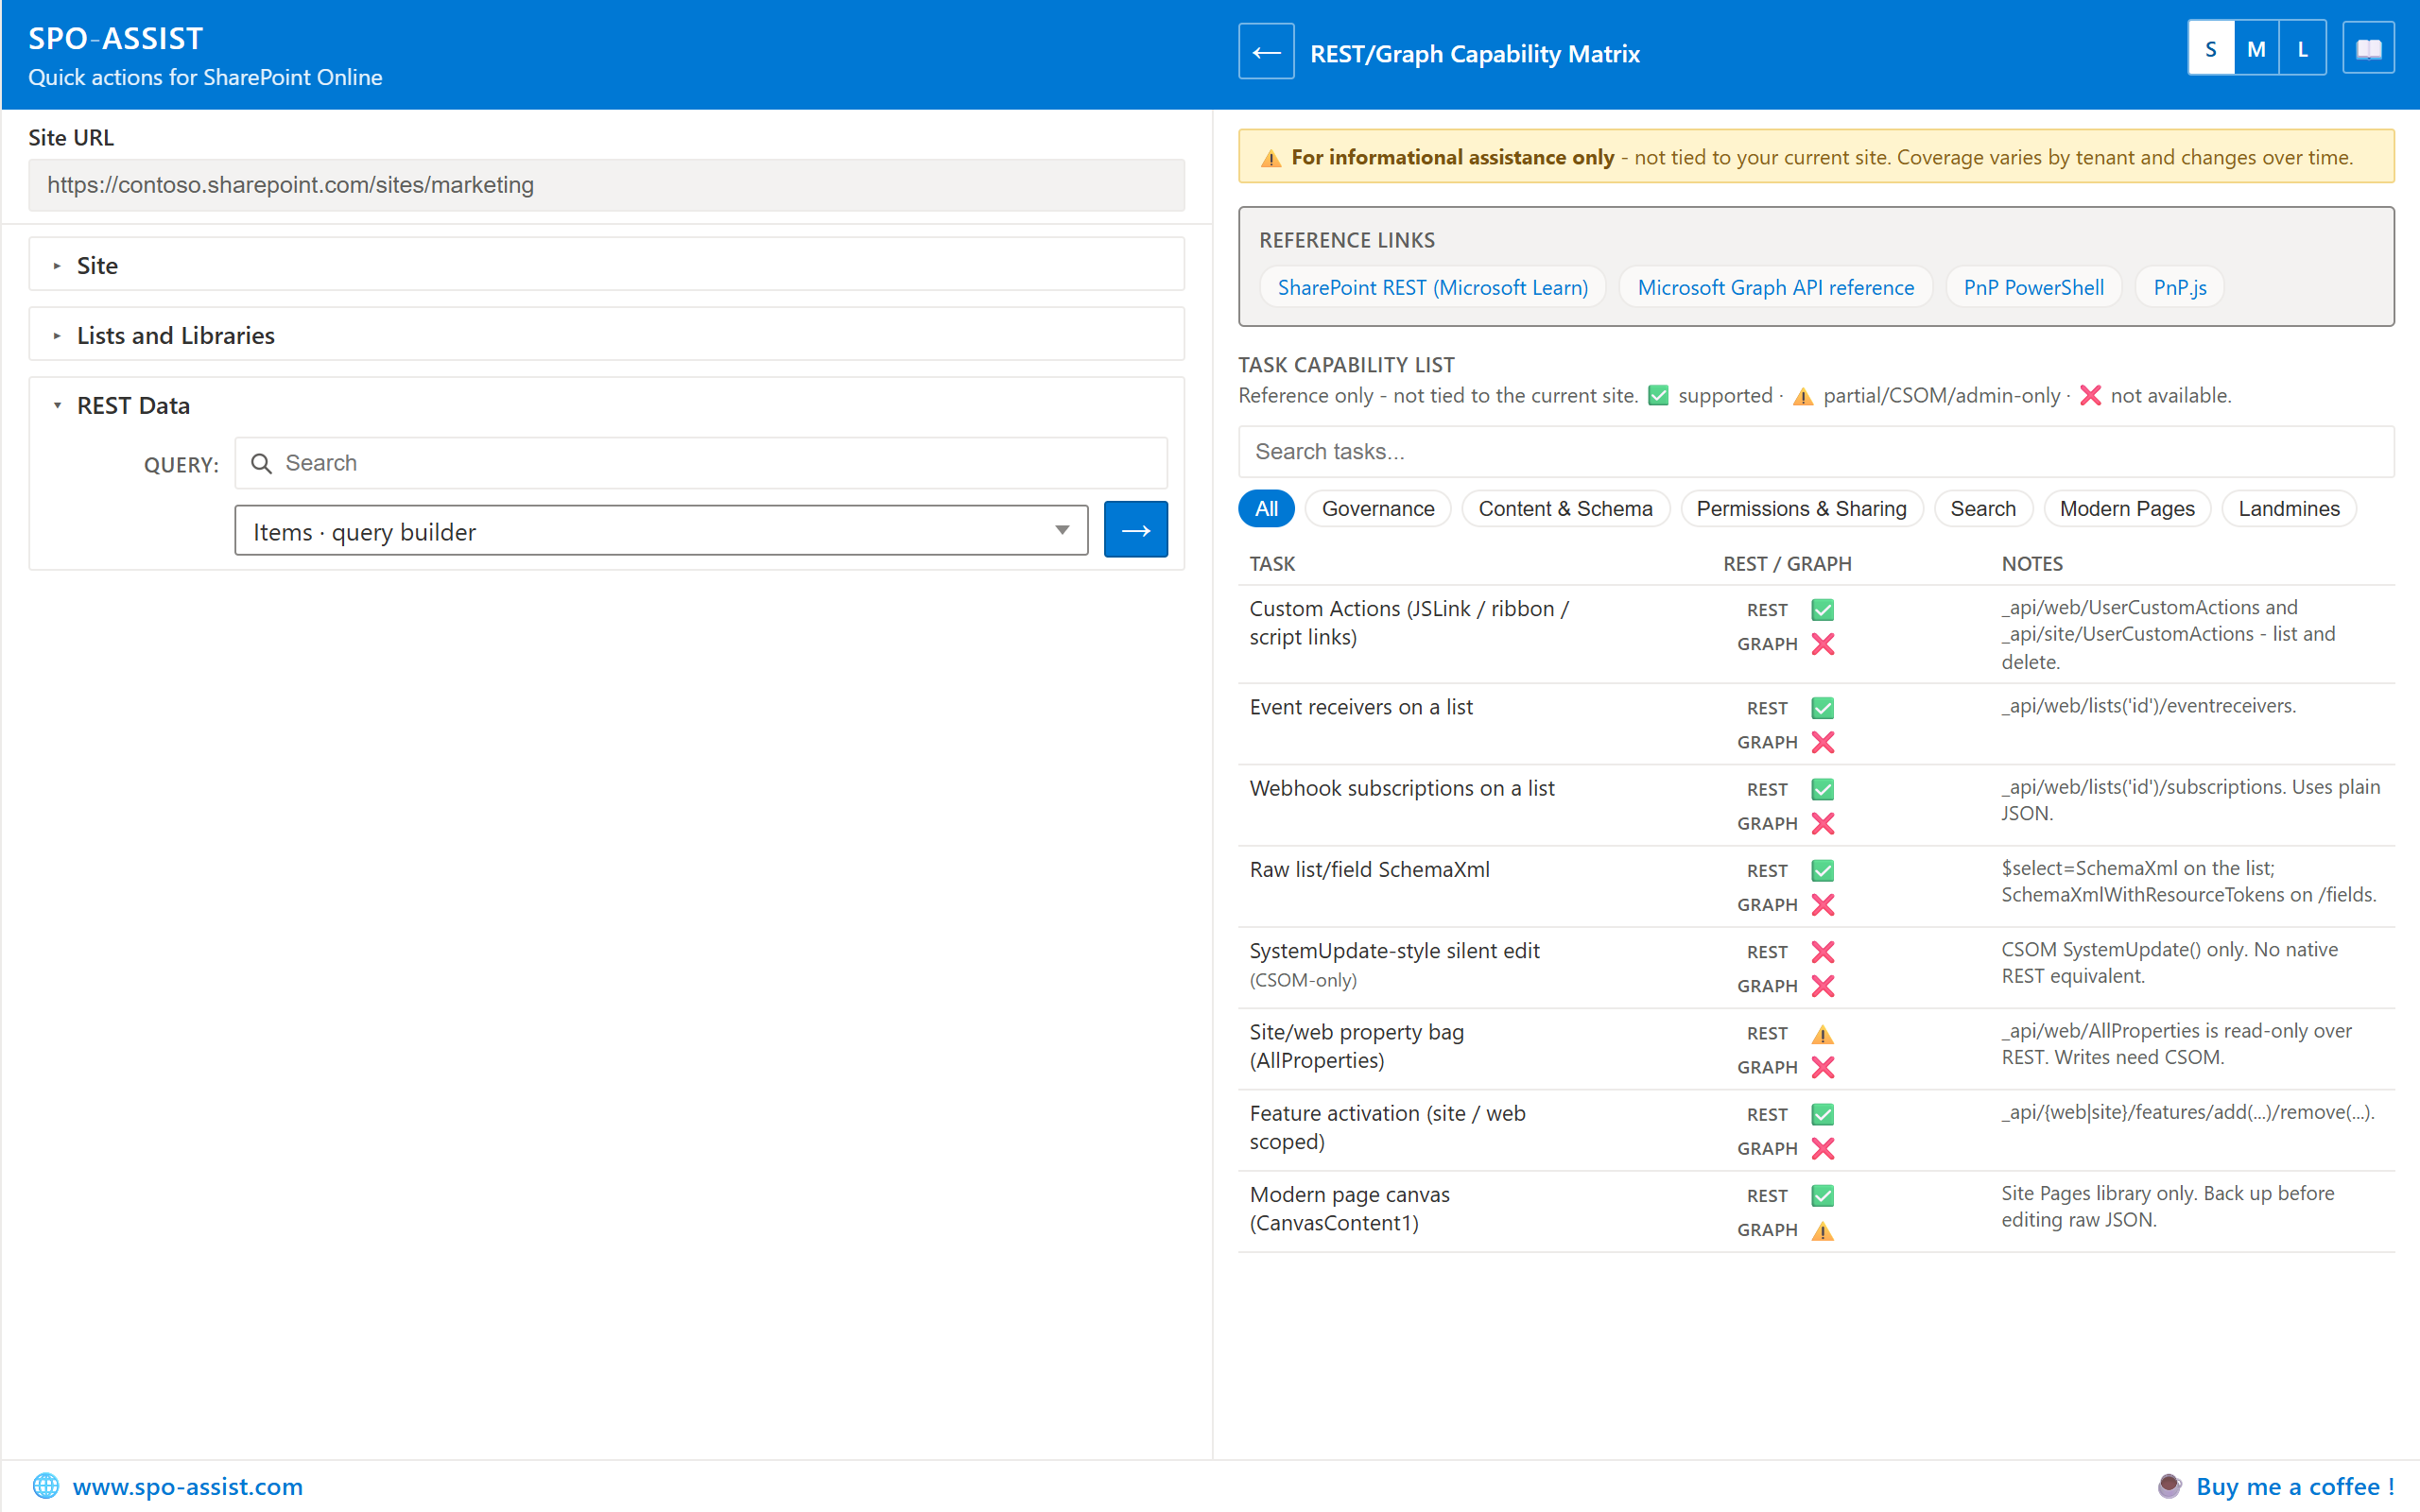Click GRAPH red cross for SystemUpdate-style silent edit
This screenshot has width=2420, height=1512.
click(x=1822, y=985)
